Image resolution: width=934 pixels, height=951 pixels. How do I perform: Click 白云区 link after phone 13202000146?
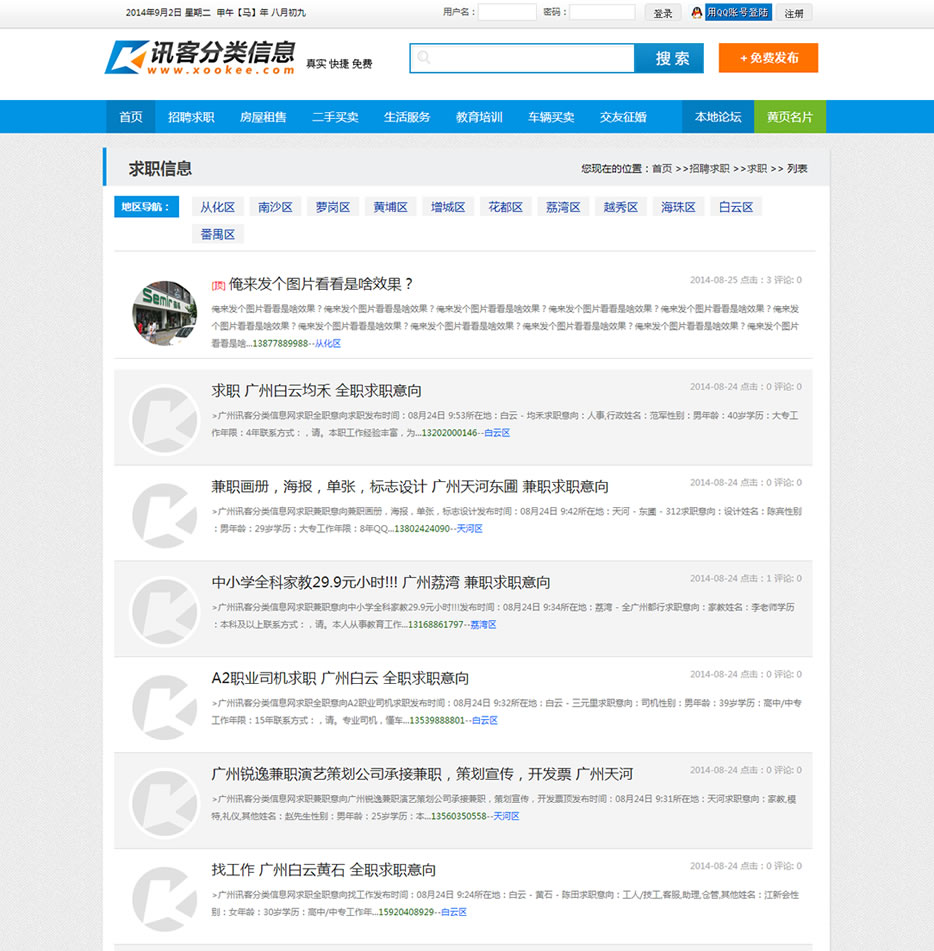click(x=497, y=432)
